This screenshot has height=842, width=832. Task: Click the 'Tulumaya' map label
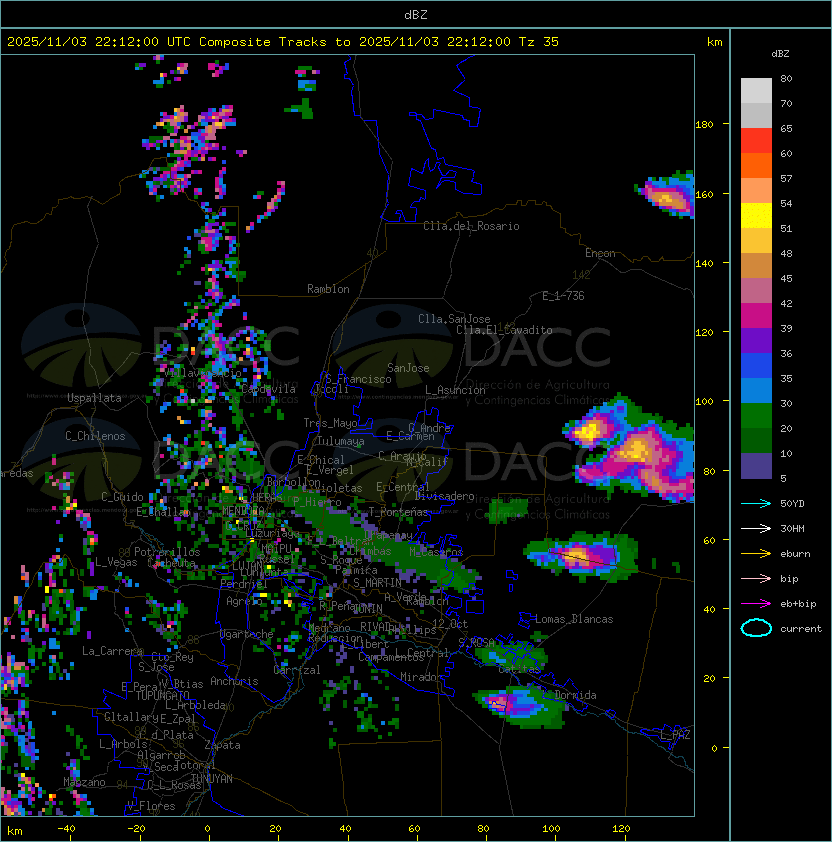341,441
